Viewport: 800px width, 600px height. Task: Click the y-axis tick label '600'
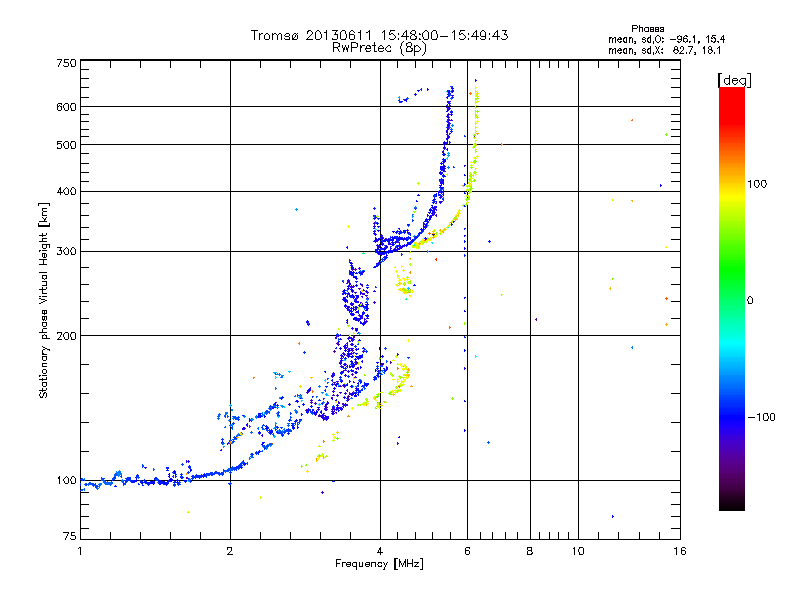tap(66, 107)
